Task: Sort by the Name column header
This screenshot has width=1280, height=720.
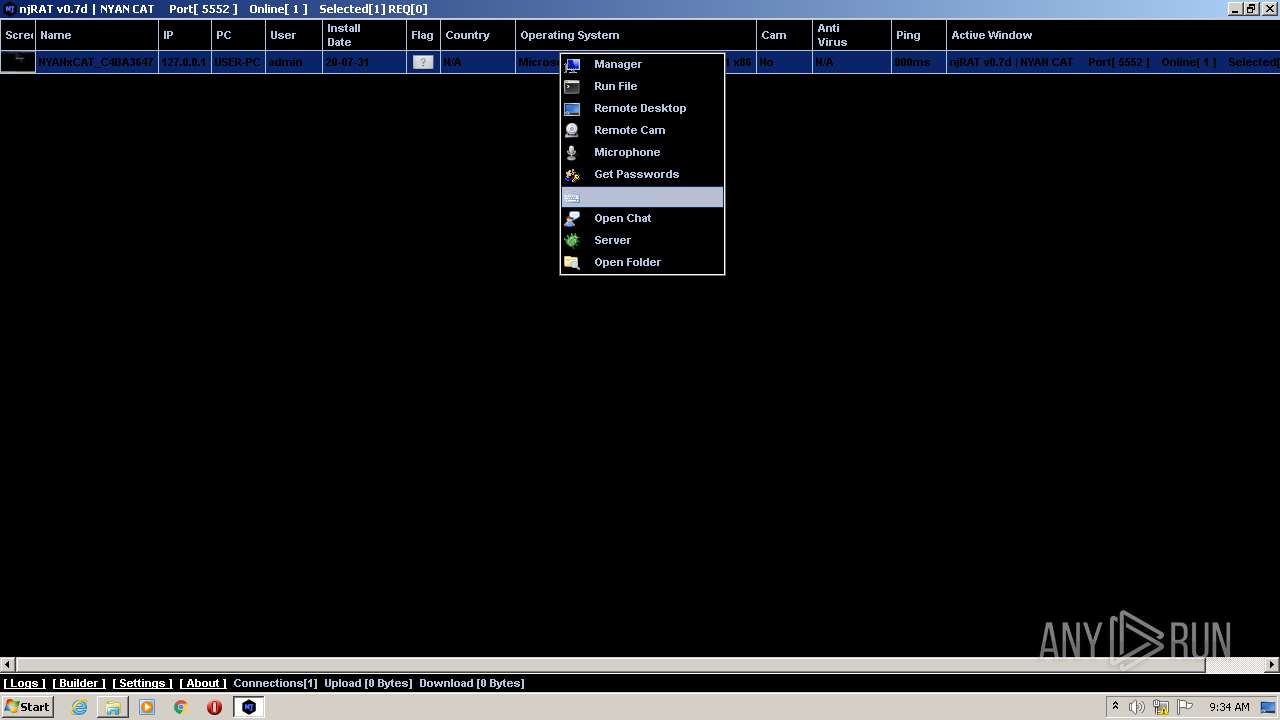Action: (x=97, y=35)
